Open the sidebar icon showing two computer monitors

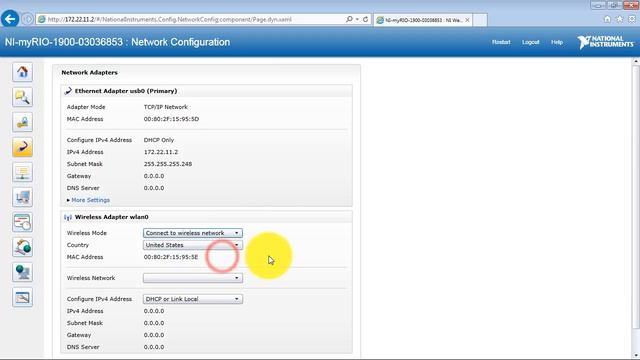pos(22,197)
